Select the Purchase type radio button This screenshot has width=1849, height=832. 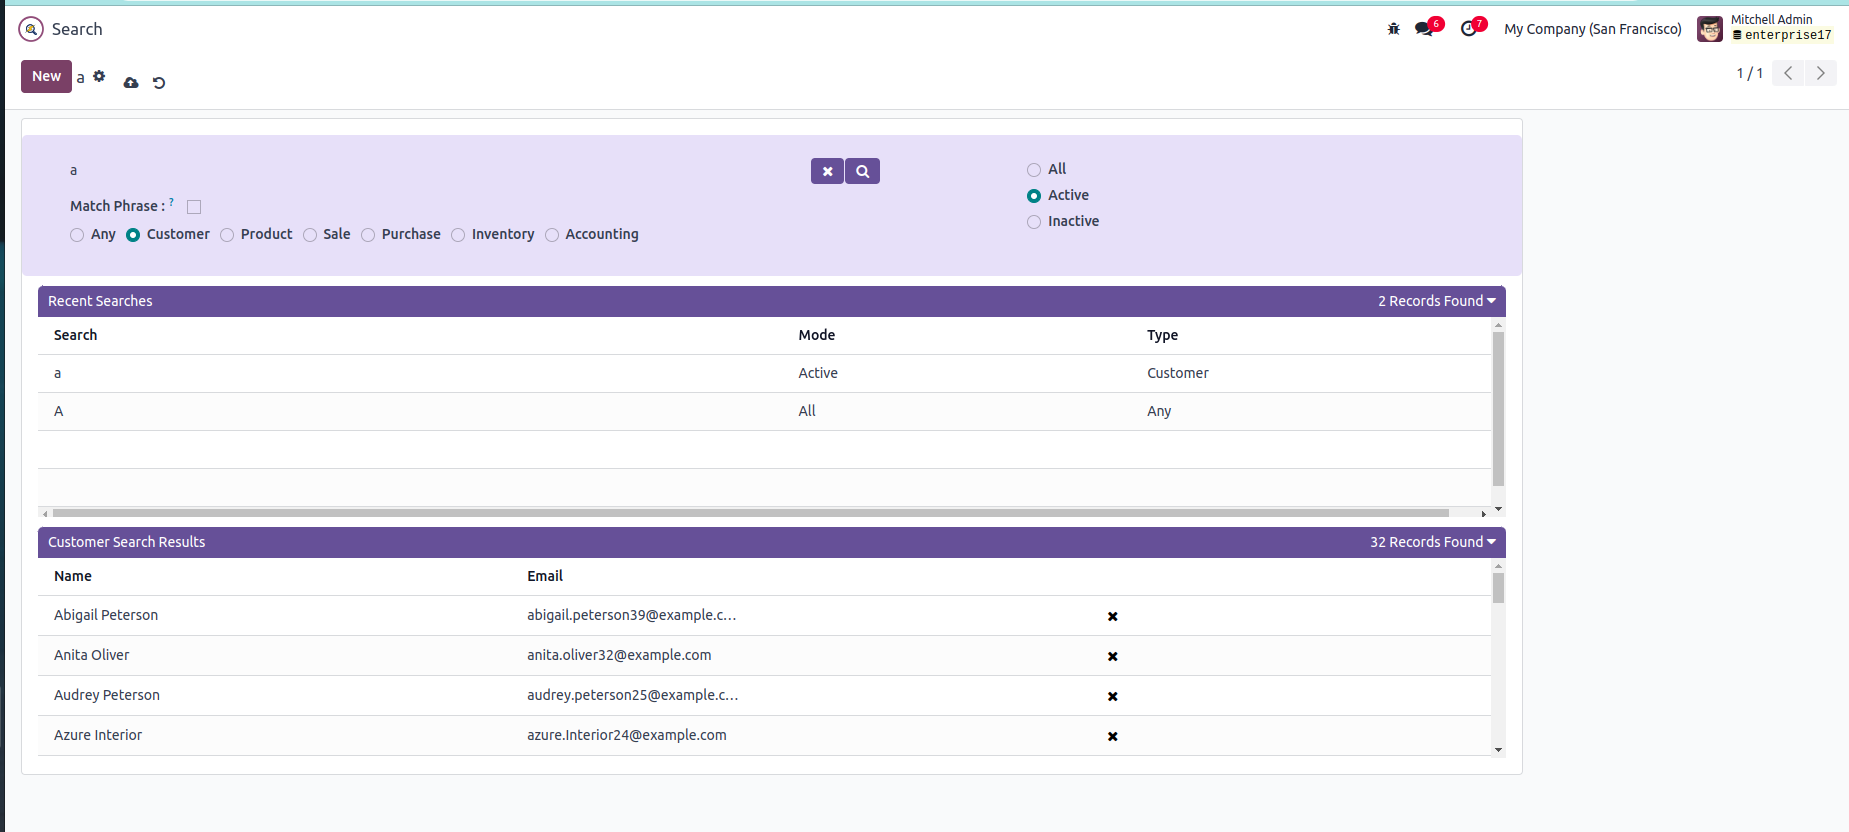tap(368, 235)
